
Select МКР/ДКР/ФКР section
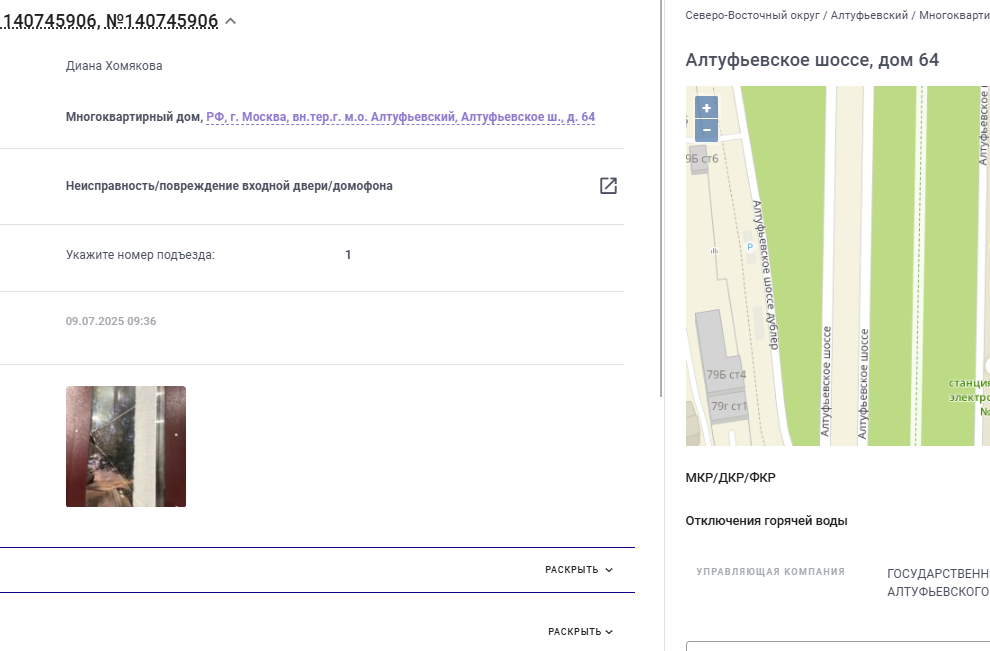[x=731, y=477]
